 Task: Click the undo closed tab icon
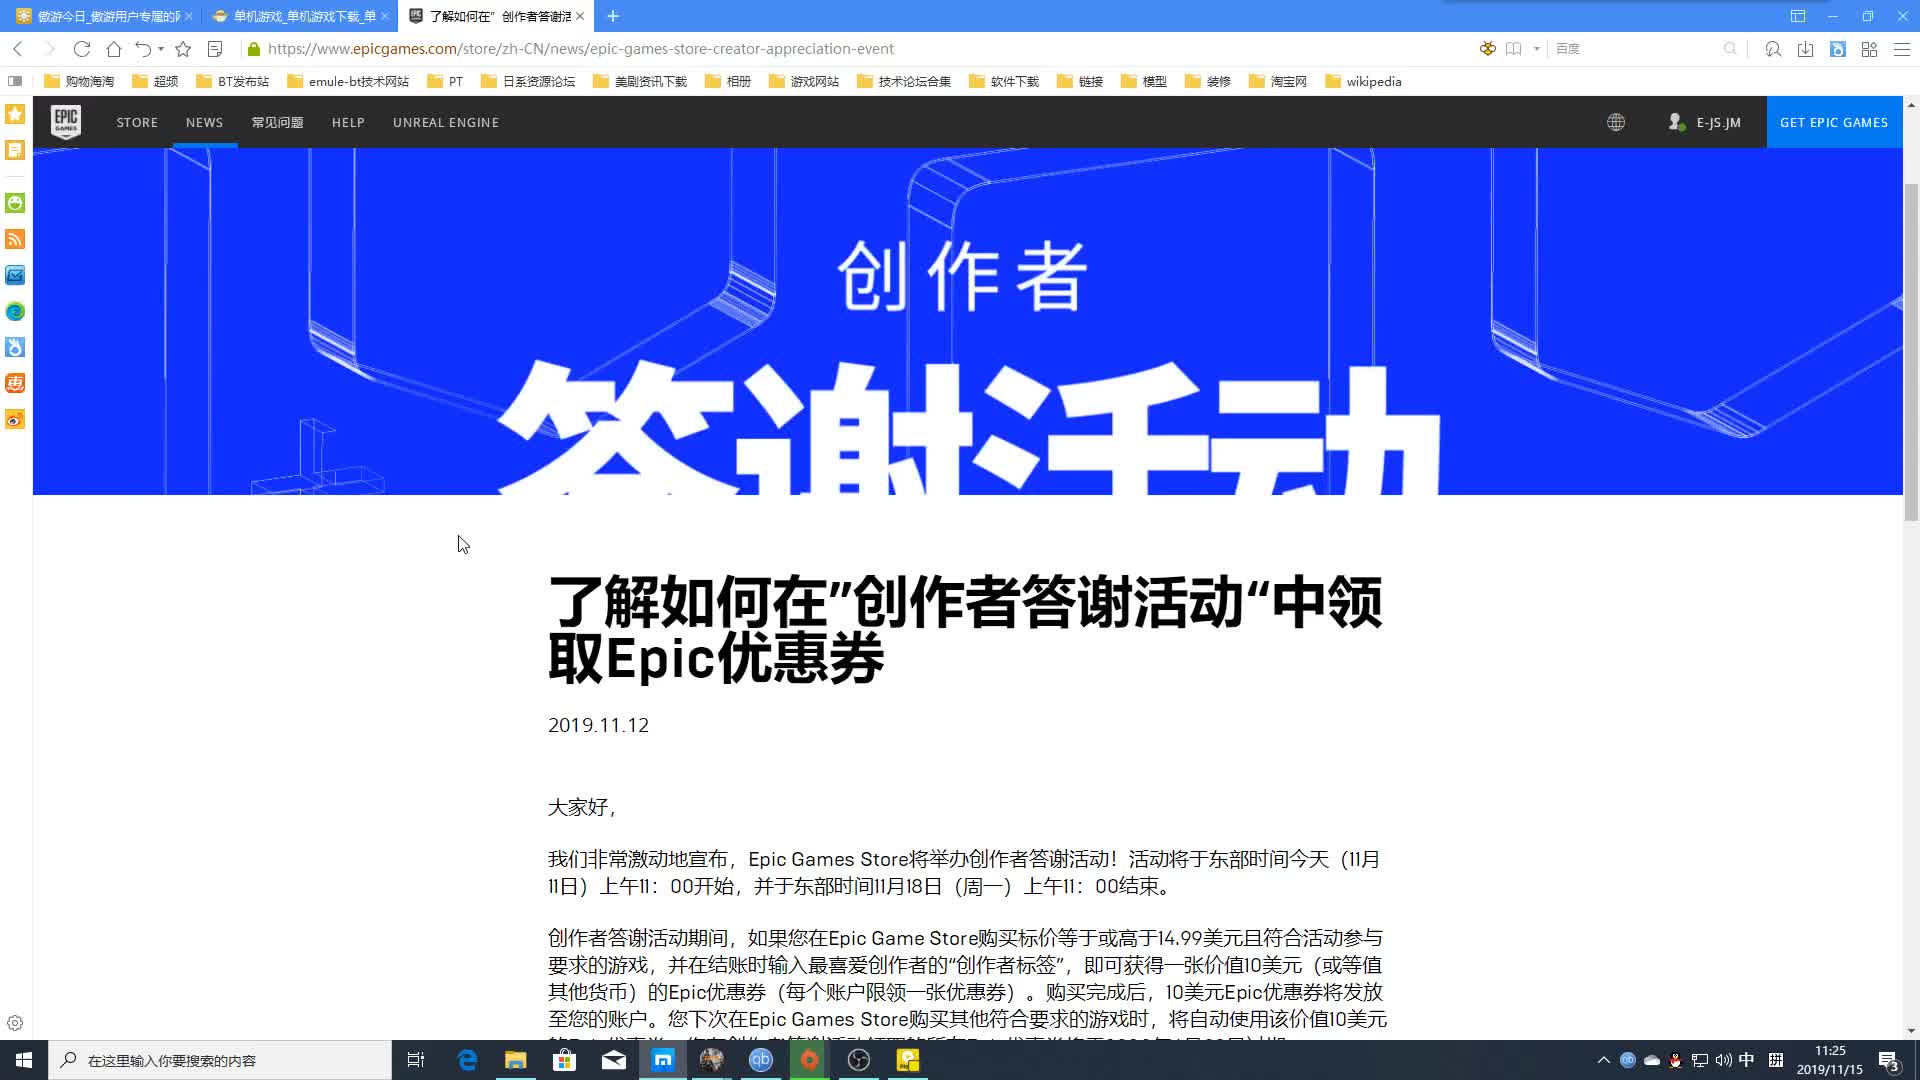click(x=143, y=48)
